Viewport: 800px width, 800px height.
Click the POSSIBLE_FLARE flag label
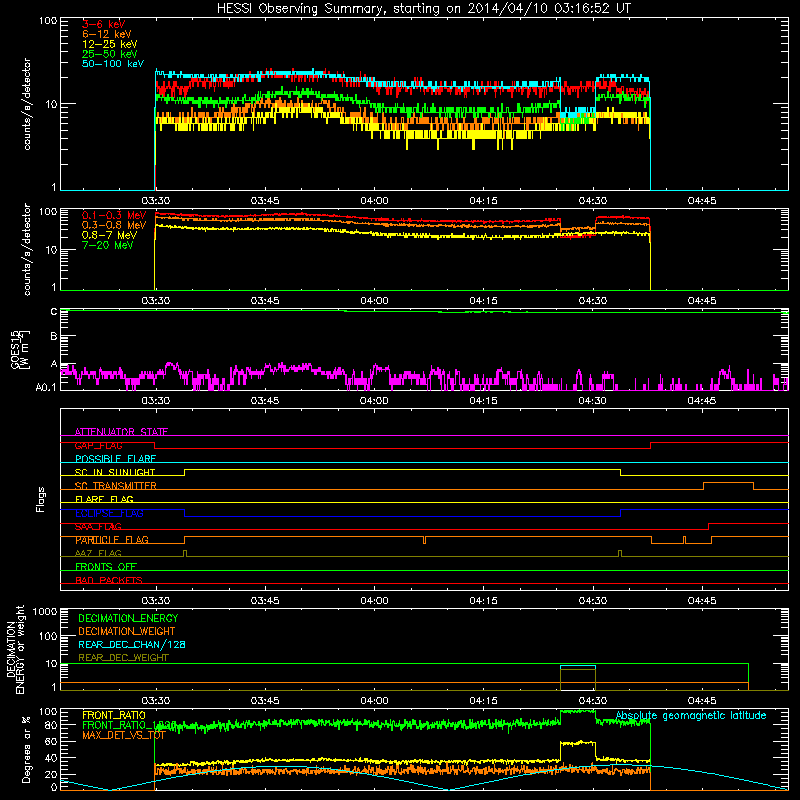pos(115,459)
